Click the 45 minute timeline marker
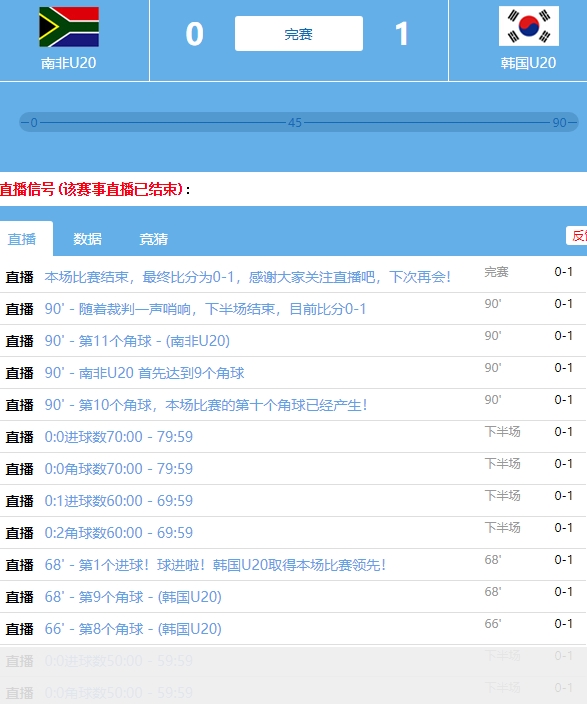The width and height of the screenshot is (587, 704). coord(295,123)
